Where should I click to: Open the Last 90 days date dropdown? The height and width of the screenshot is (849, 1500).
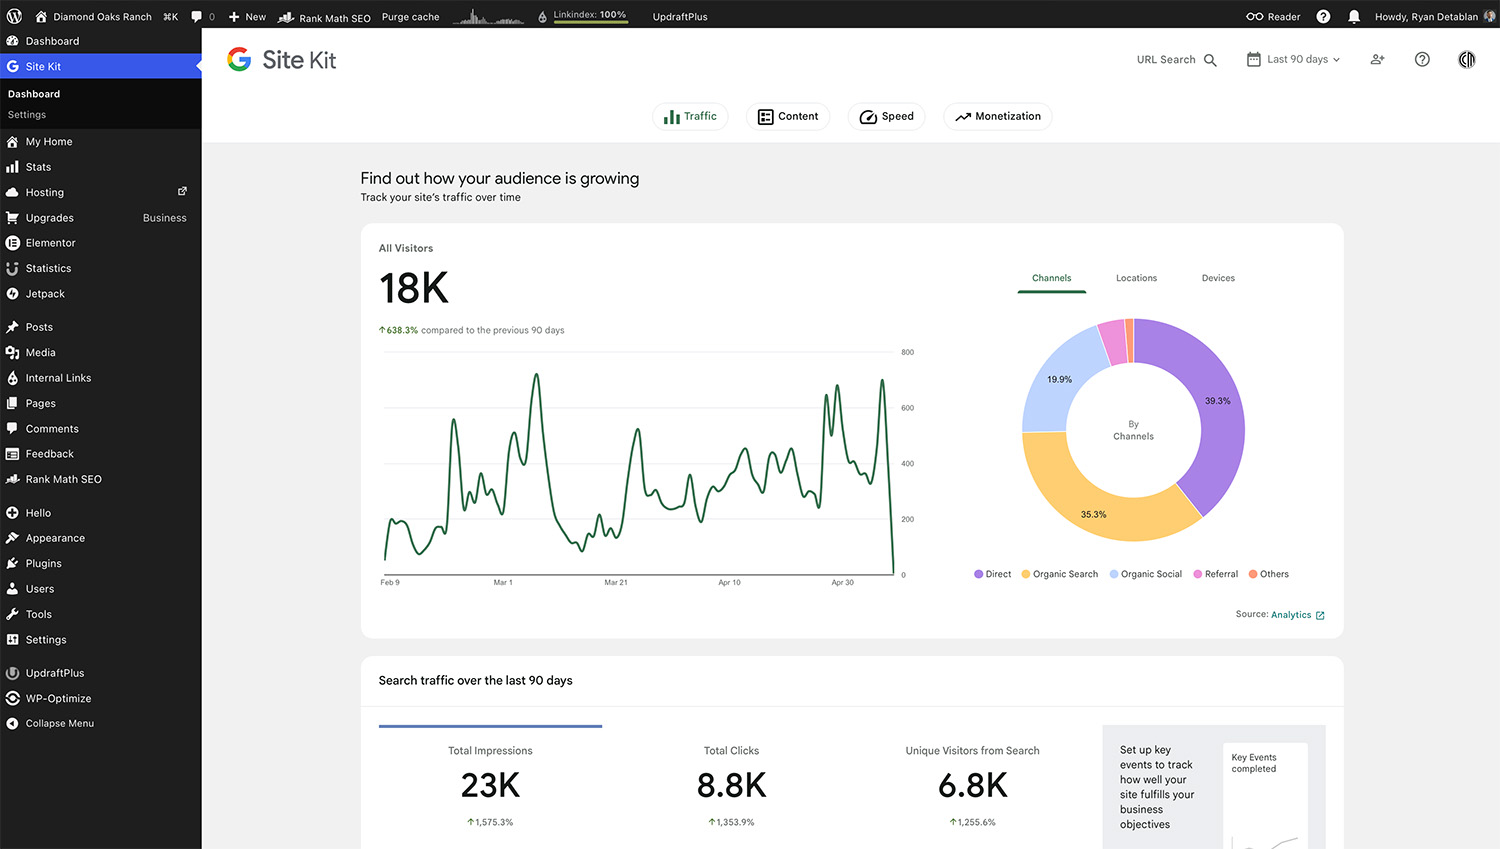[1293, 60]
